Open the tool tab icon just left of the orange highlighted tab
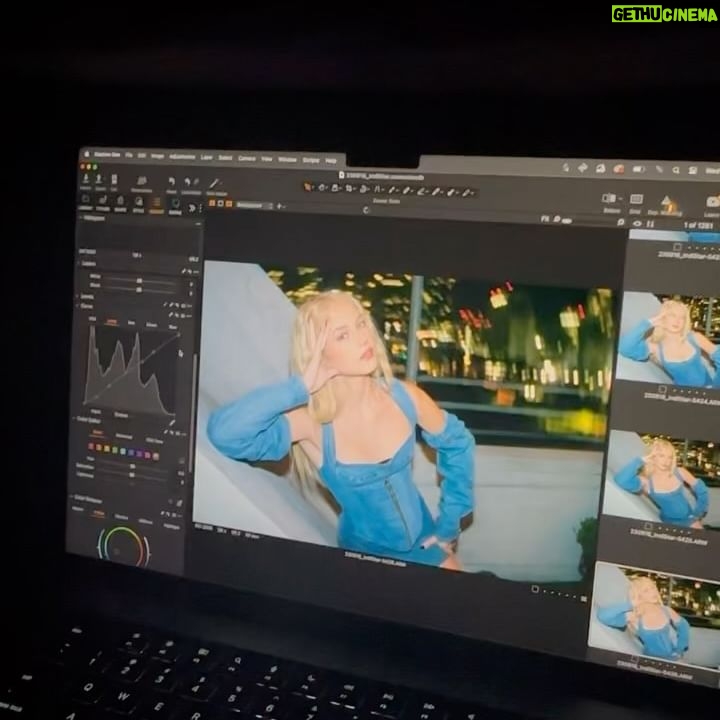Screen dimensions: 720x720 pyautogui.click(x=139, y=202)
